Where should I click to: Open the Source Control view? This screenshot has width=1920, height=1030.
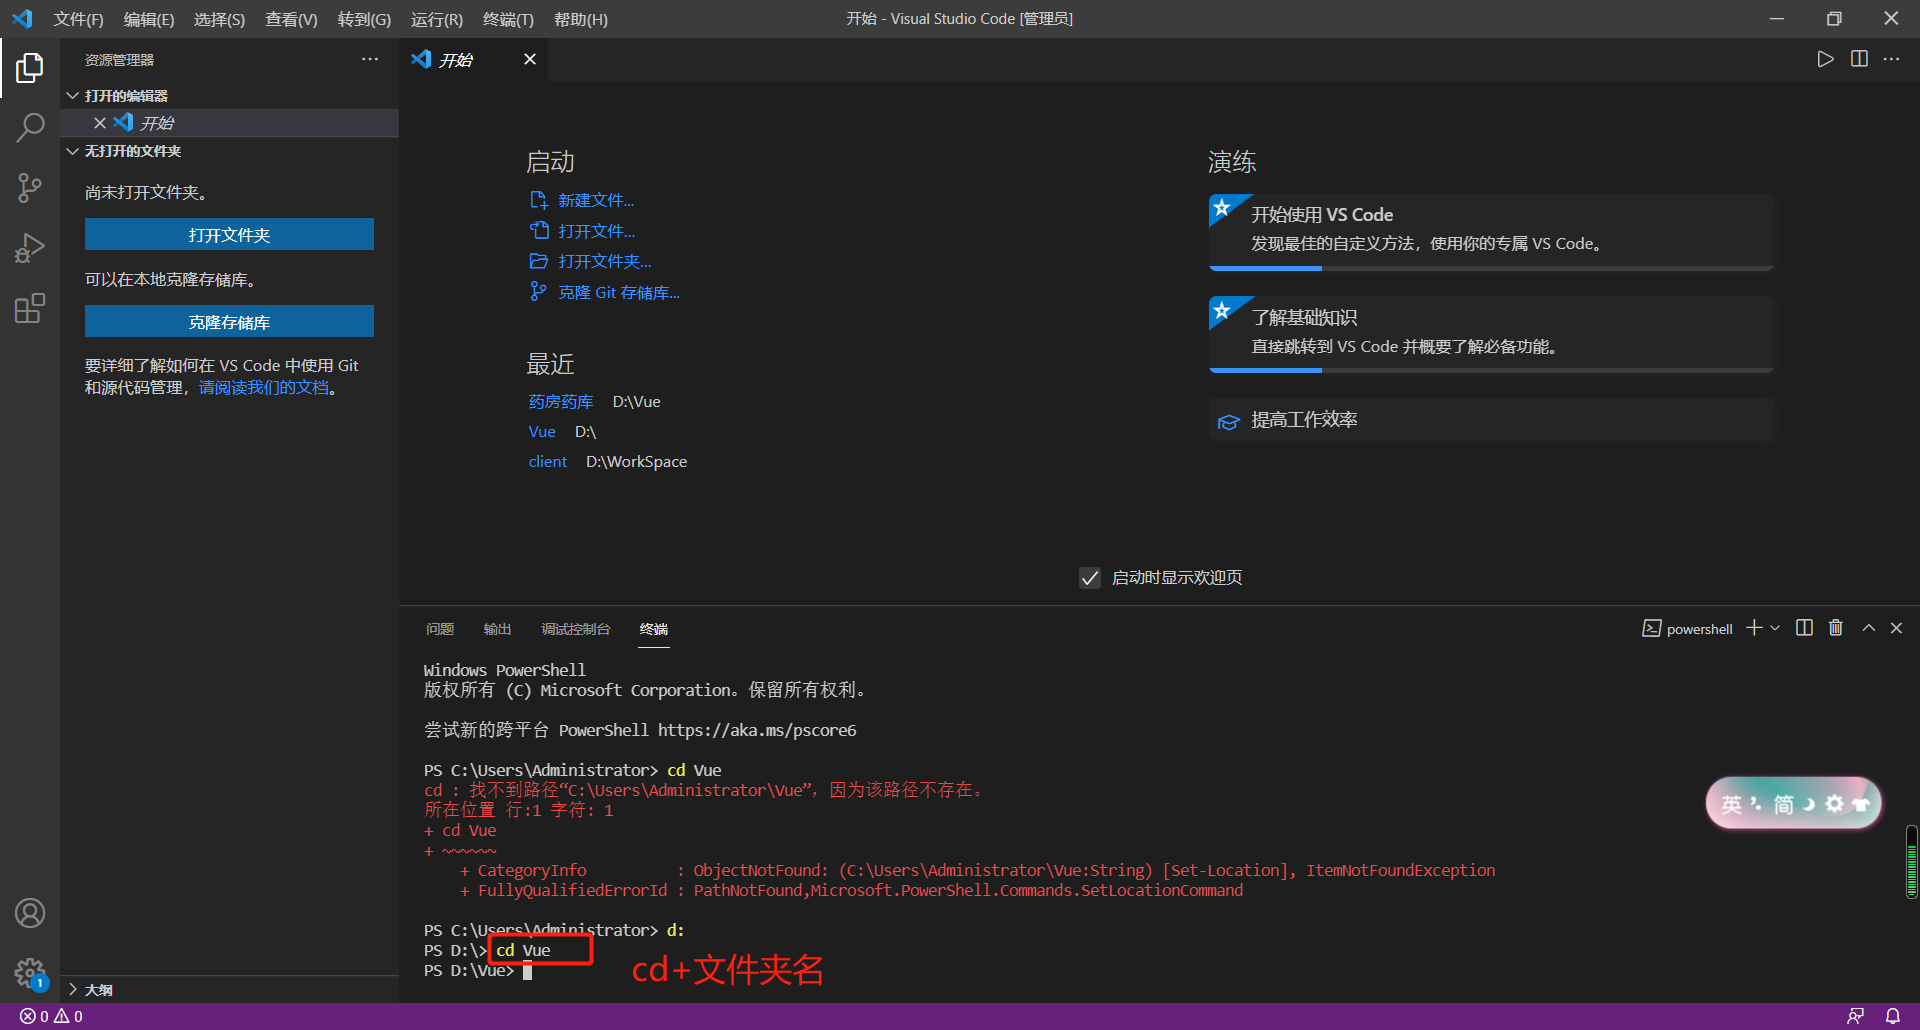click(30, 188)
